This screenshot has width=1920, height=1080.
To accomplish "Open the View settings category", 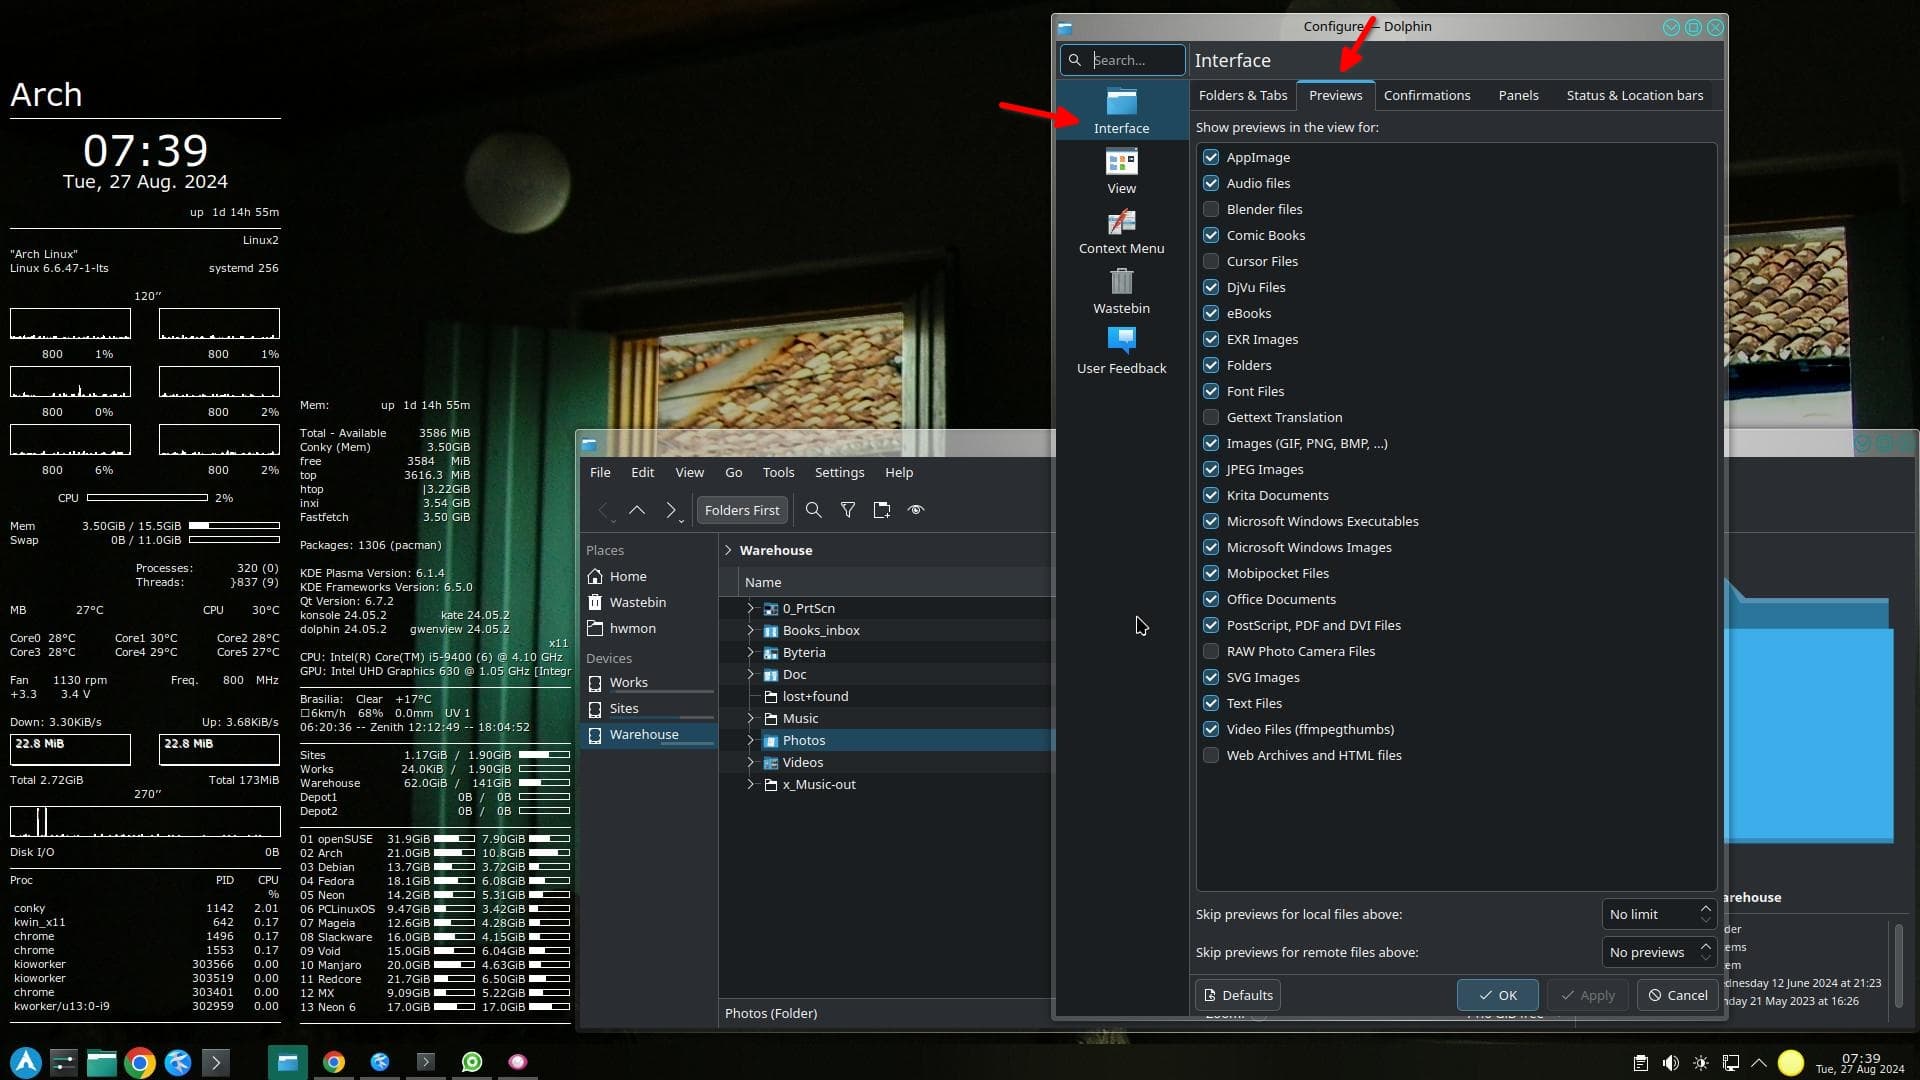I will click(x=1121, y=171).
